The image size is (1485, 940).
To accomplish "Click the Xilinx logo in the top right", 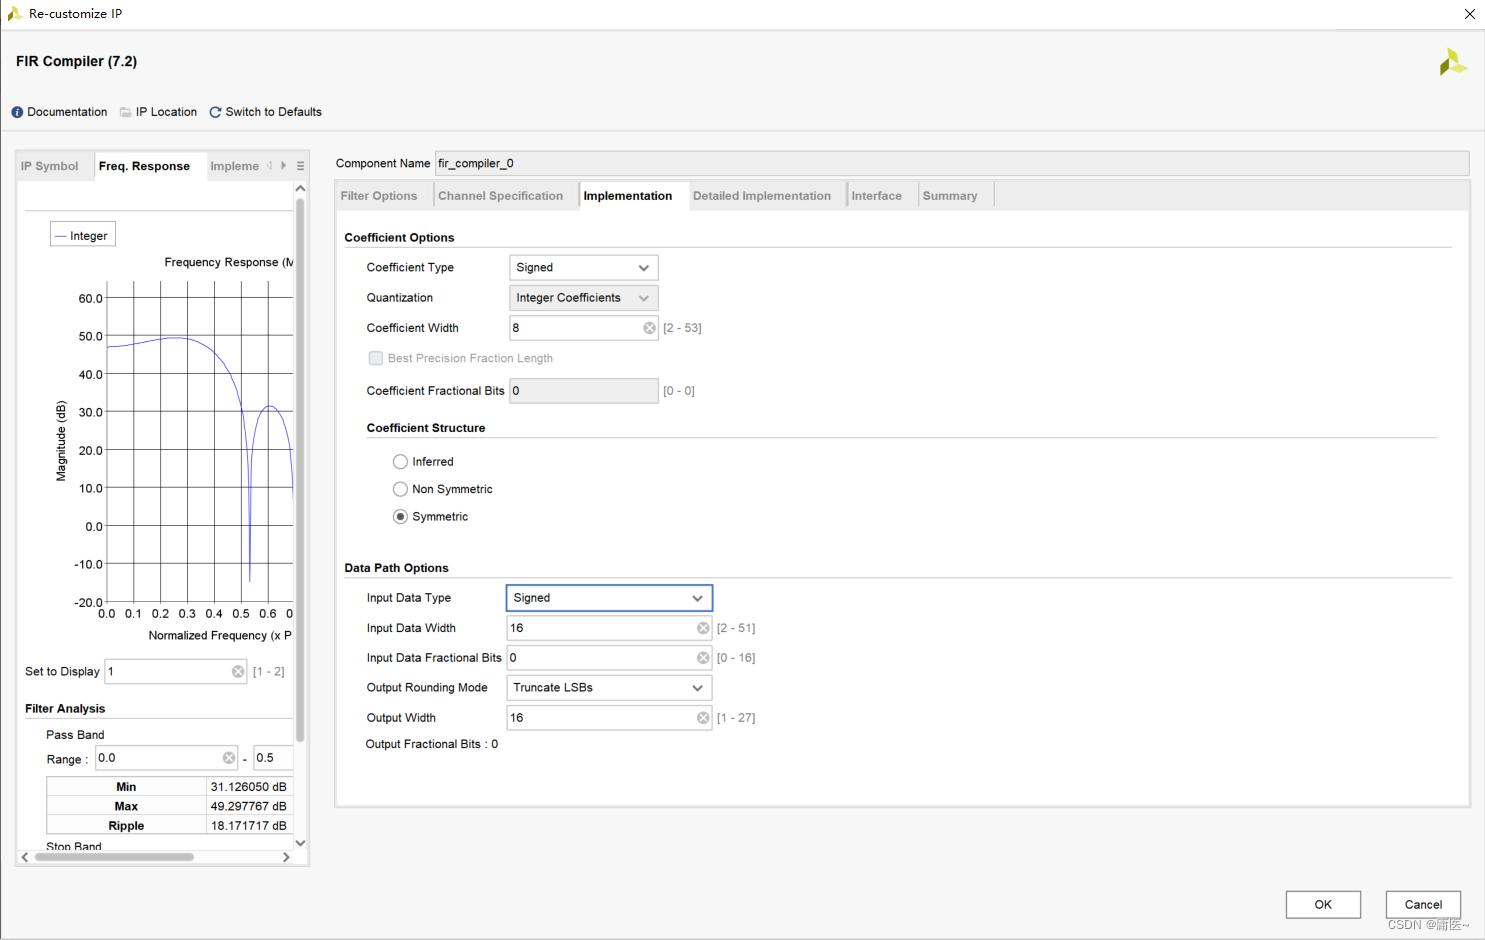I will [1453, 62].
